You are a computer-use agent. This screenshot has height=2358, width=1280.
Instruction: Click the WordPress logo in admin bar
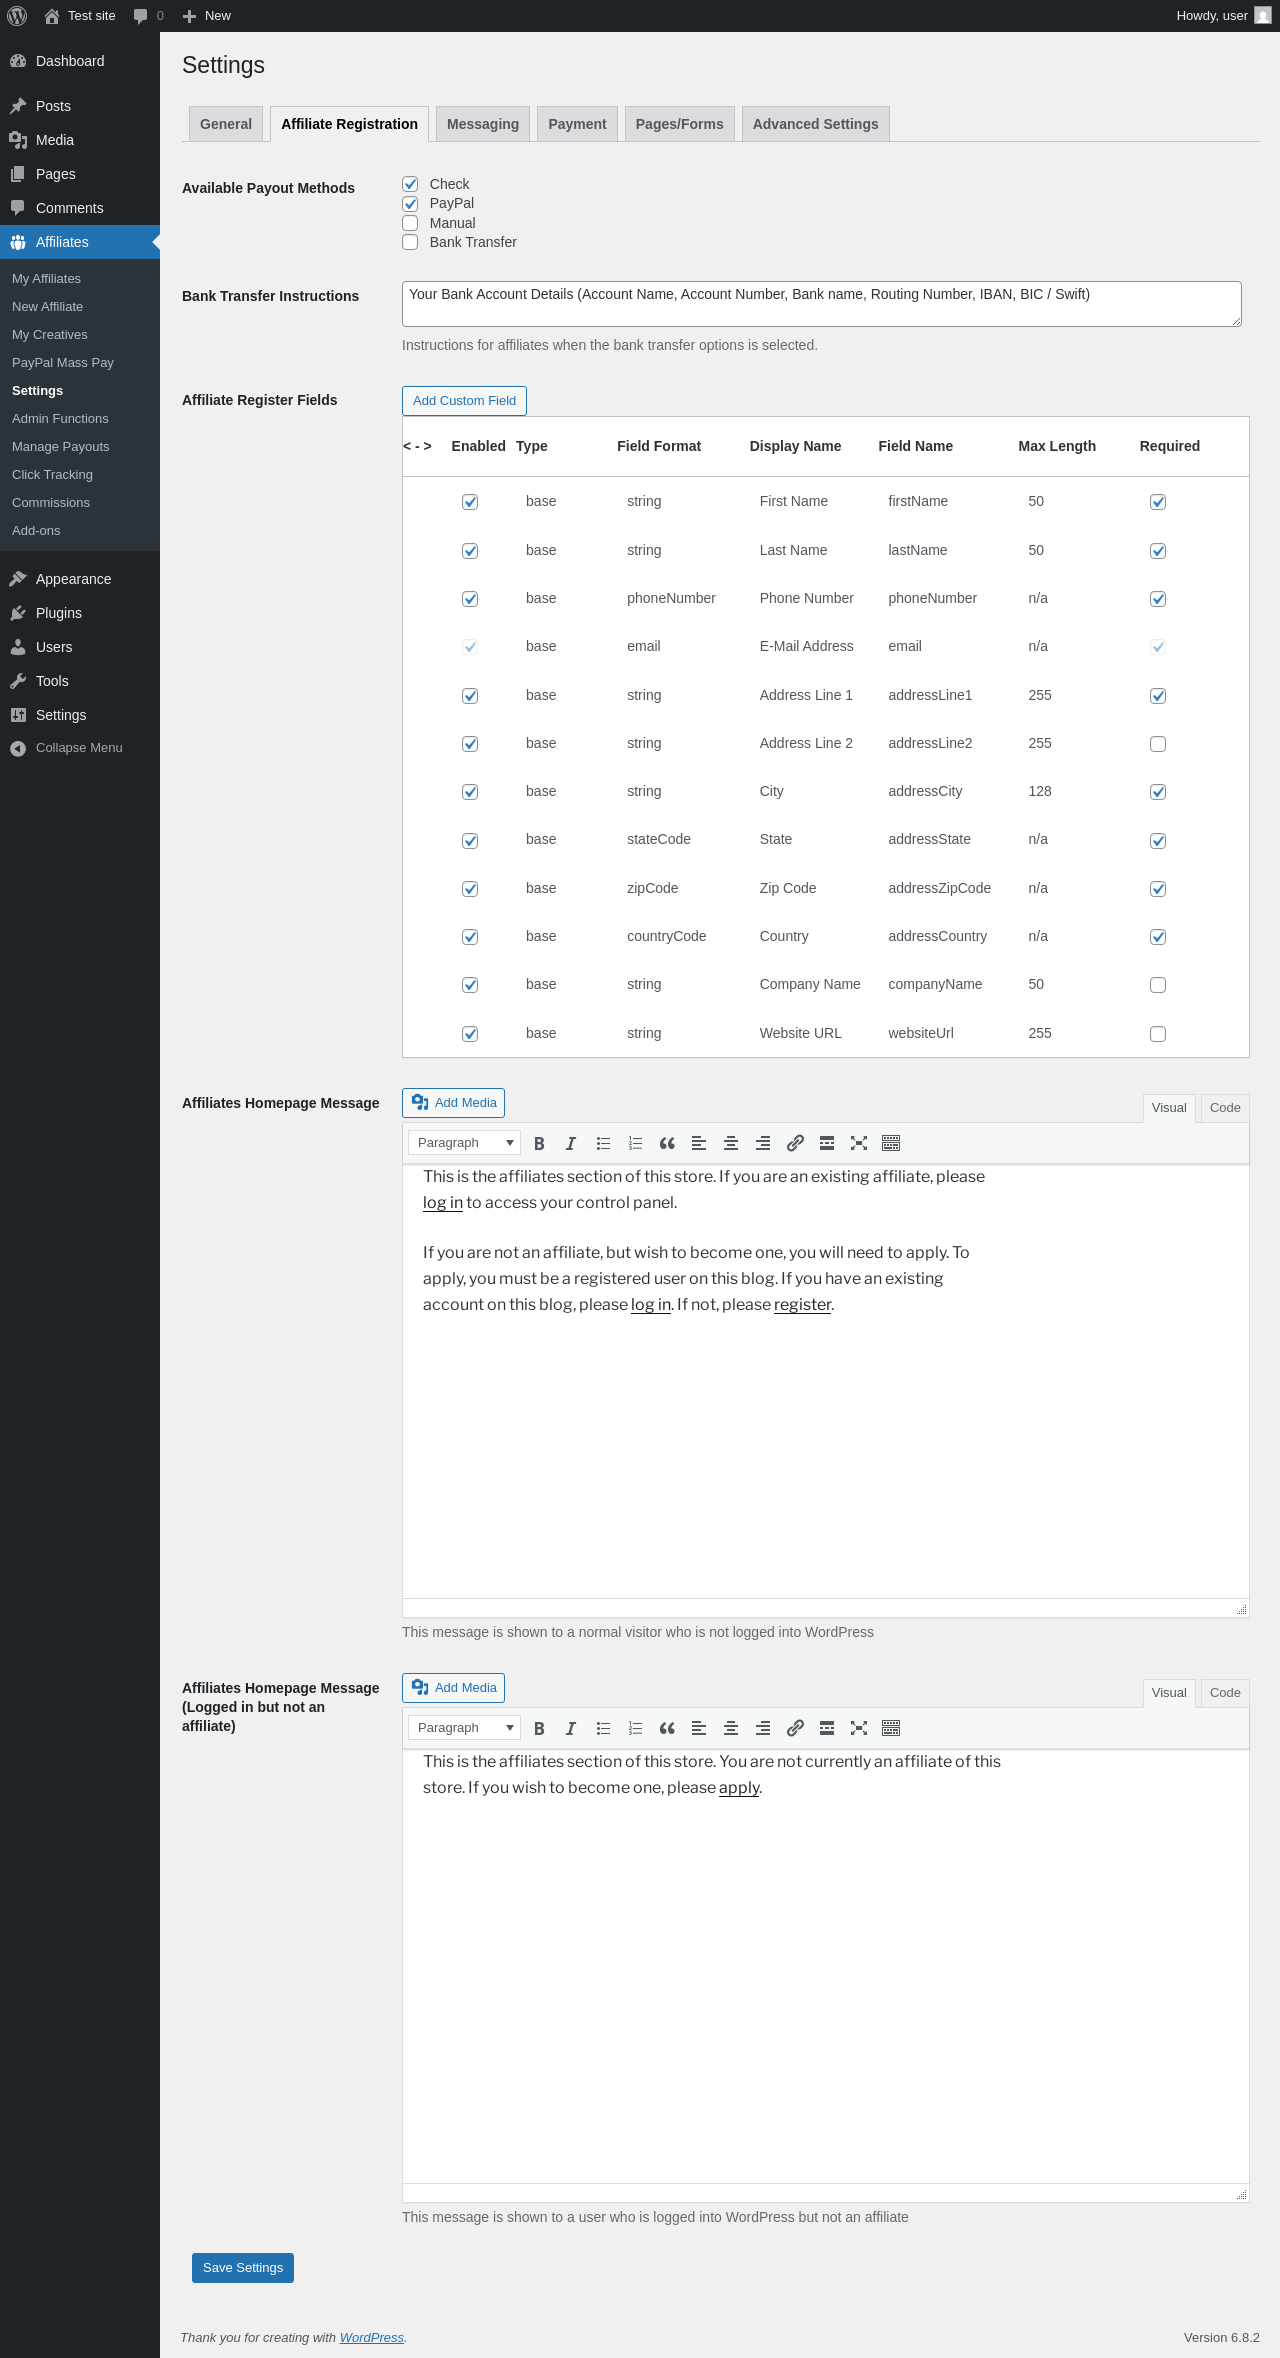point(17,16)
